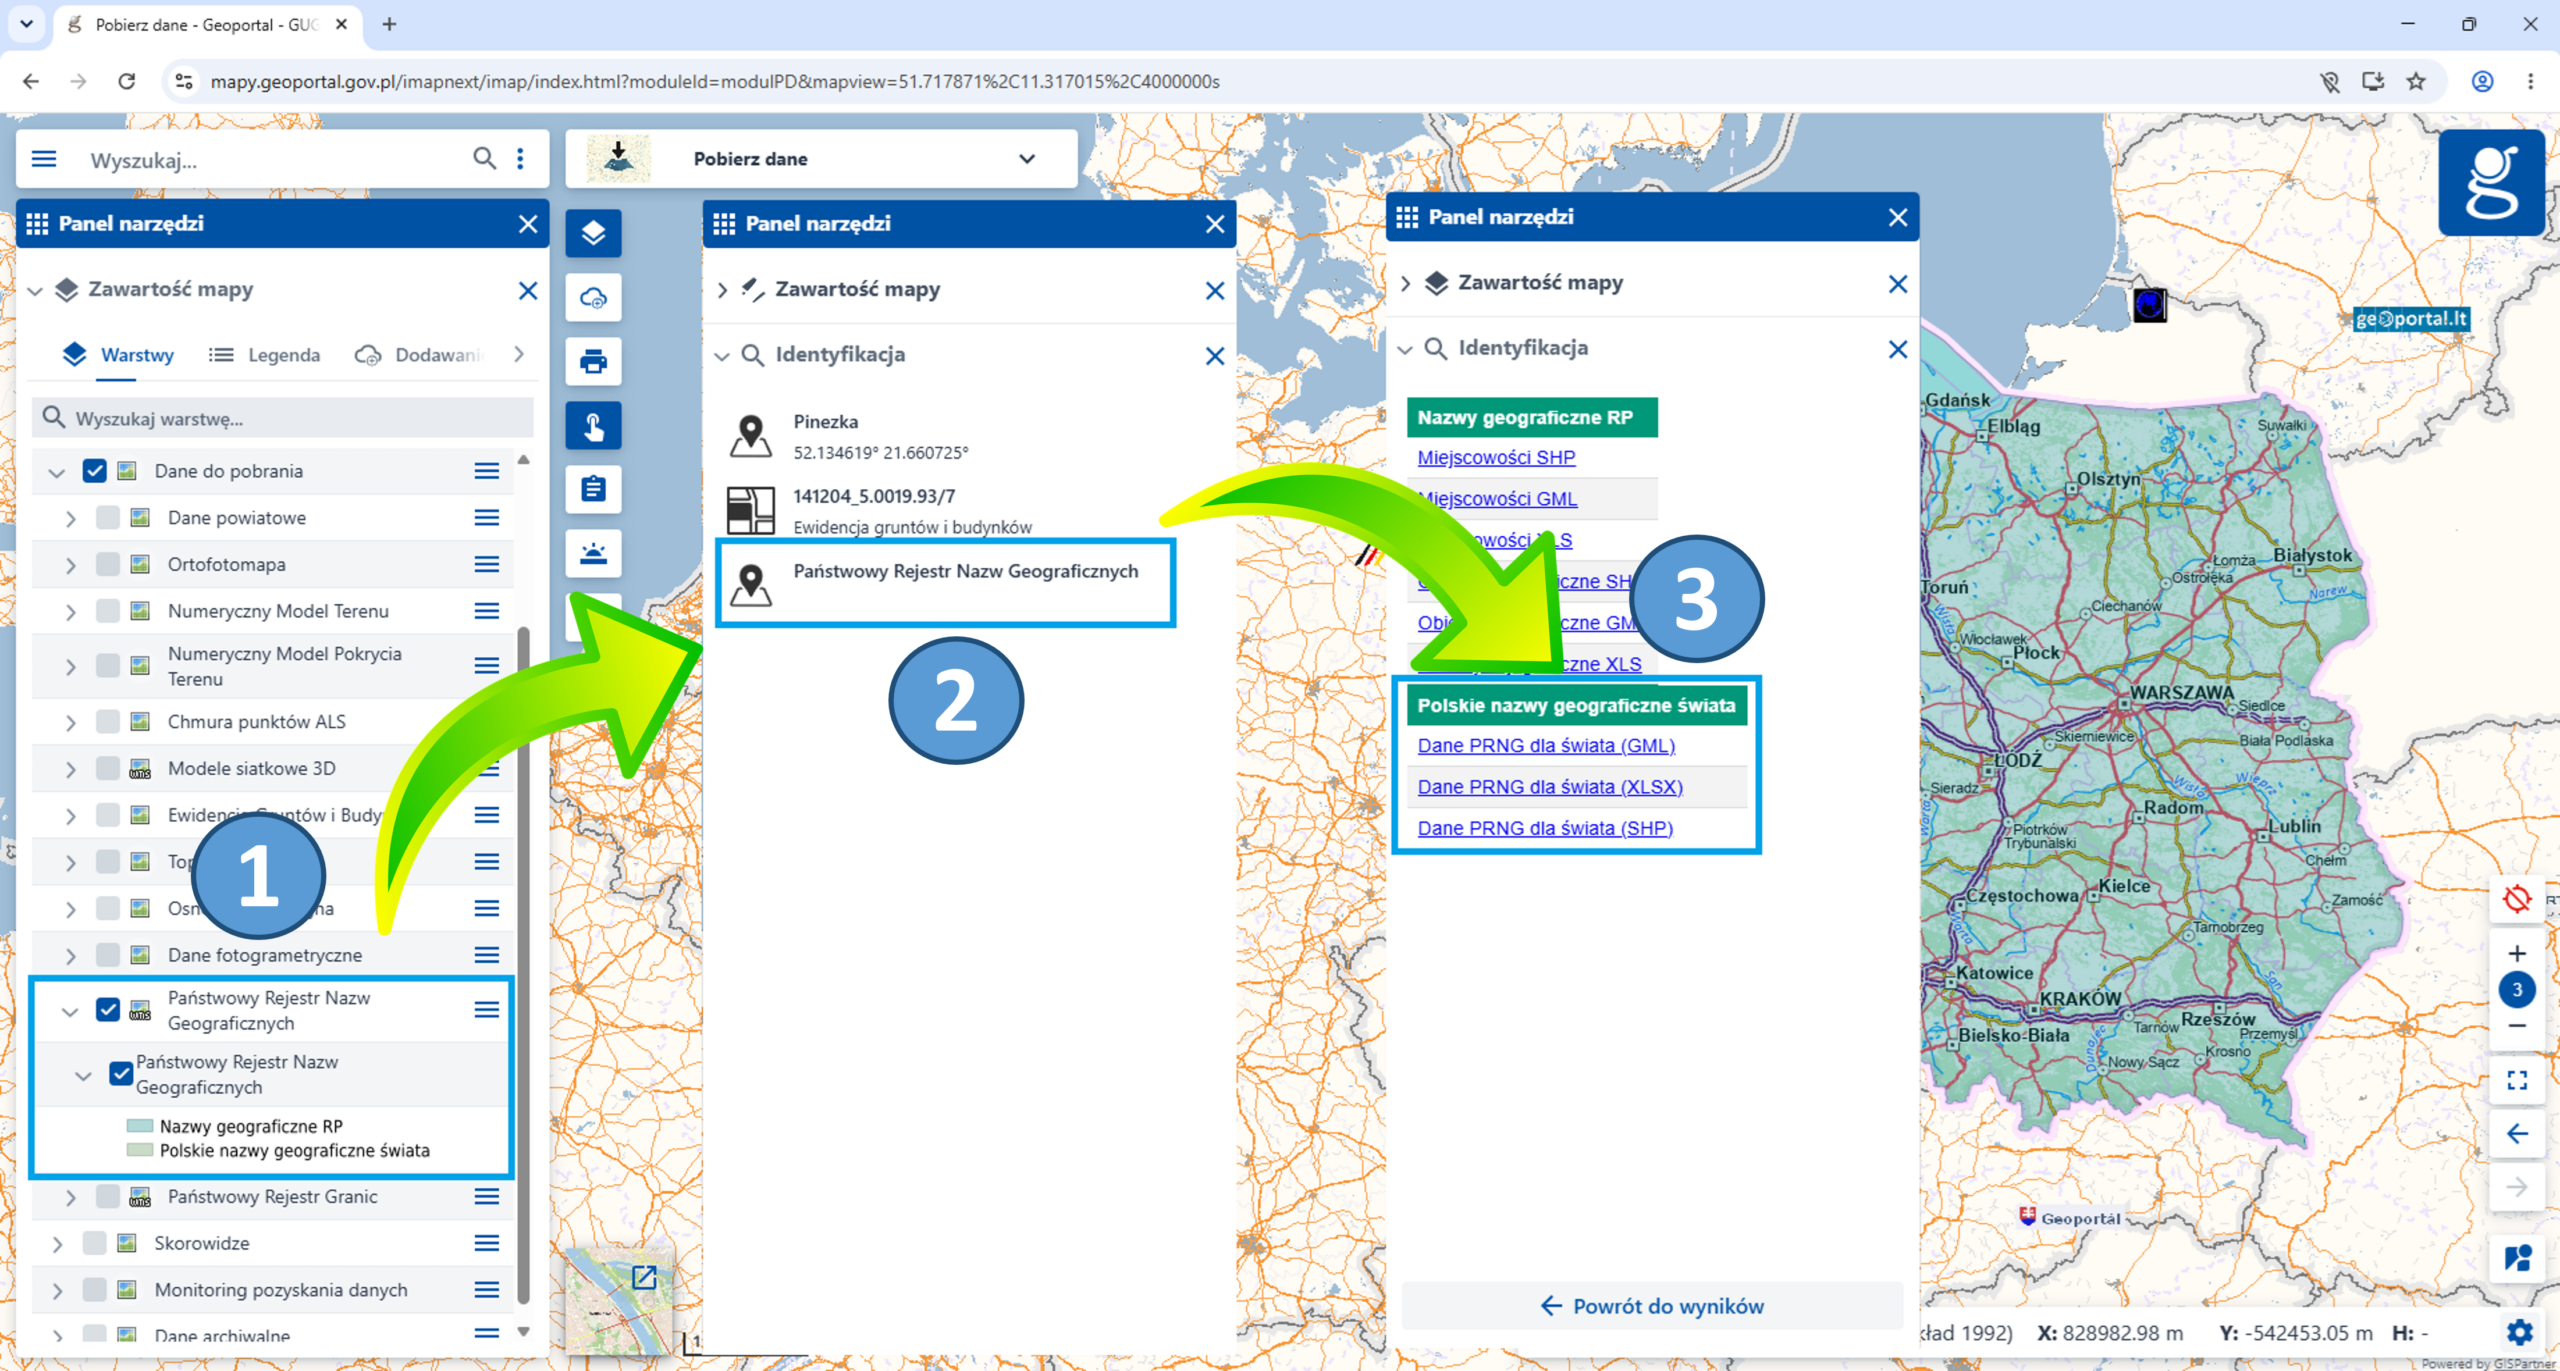Viewport: 2560px width, 1371px height.
Task: Expand the Numeryczny Model Terenu tree node
Action: pyautogui.click(x=70, y=611)
